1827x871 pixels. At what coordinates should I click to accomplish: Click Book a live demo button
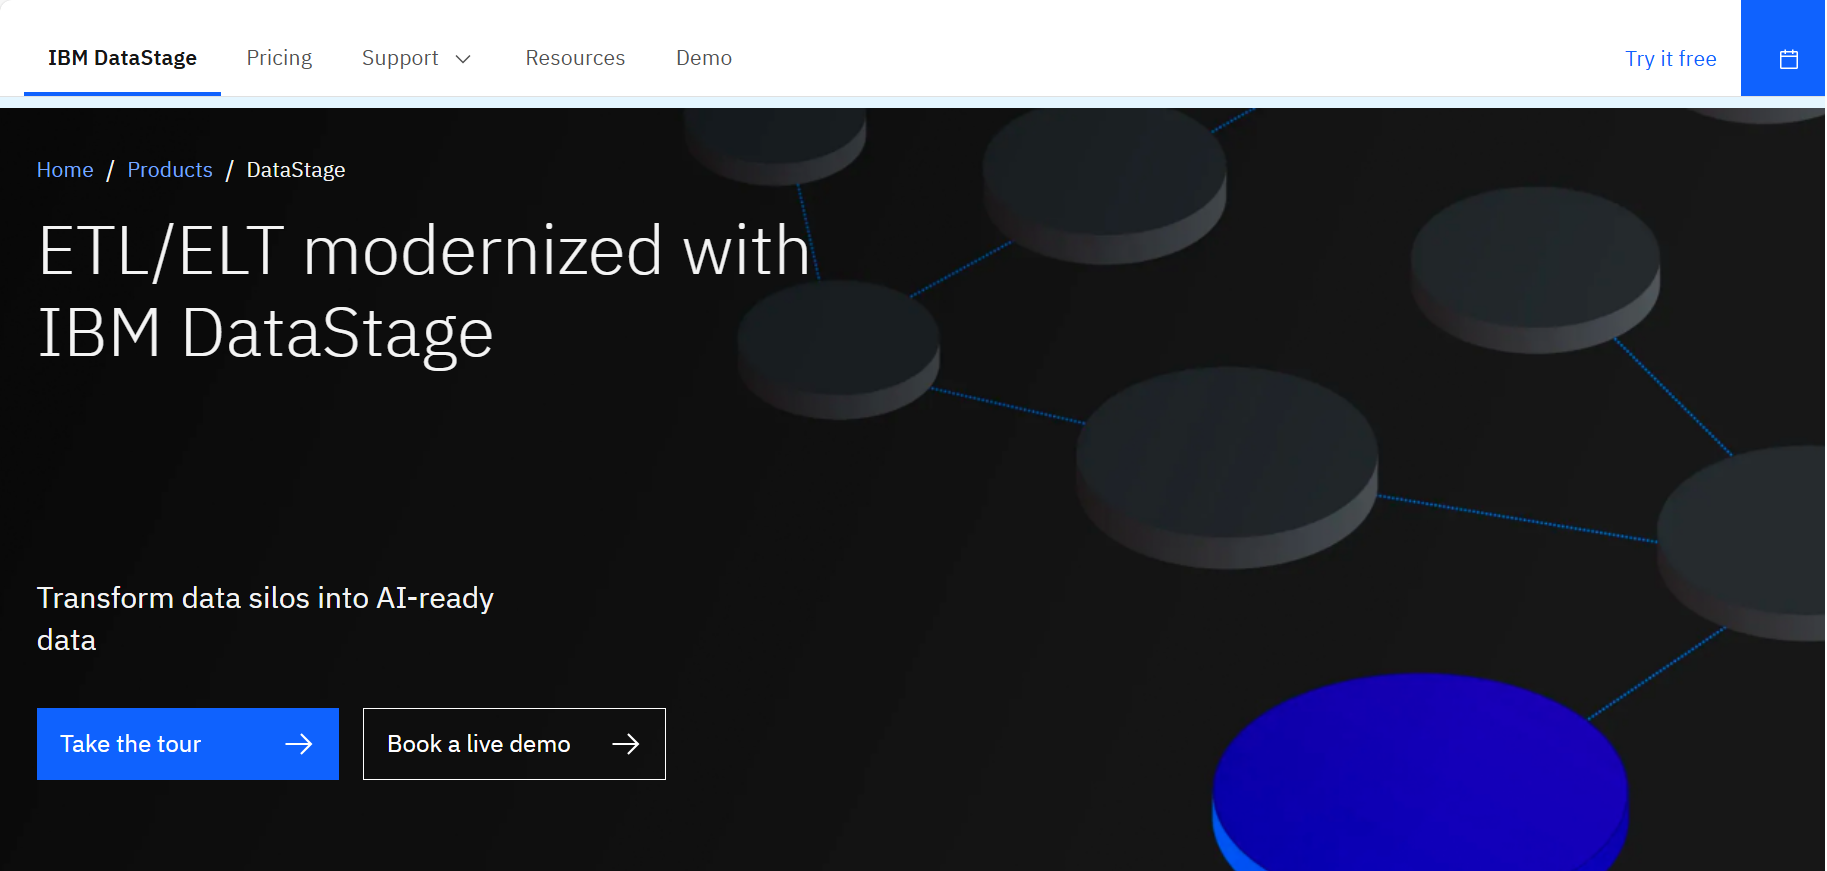coord(514,744)
